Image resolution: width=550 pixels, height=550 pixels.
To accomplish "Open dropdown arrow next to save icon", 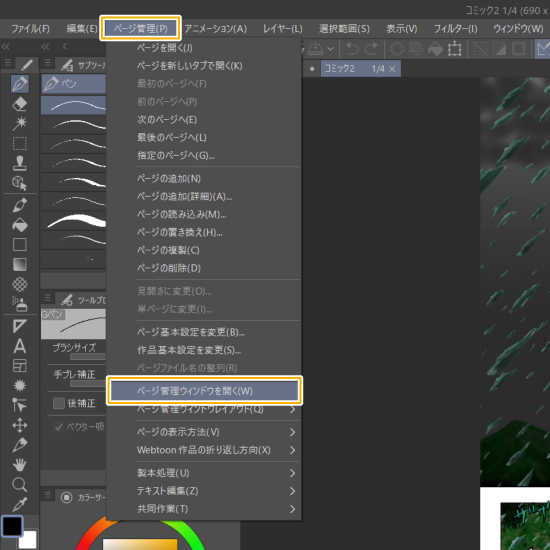I will click(330, 49).
